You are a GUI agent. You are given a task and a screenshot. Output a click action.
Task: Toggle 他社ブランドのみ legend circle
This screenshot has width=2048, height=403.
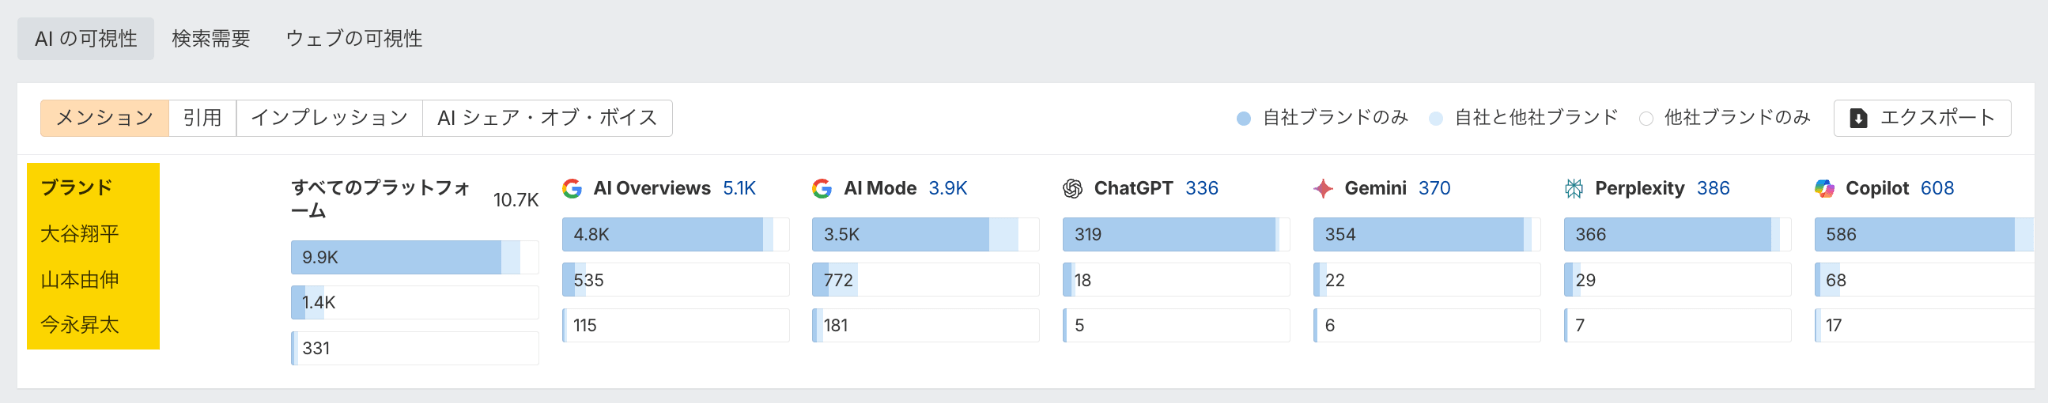point(1646,118)
